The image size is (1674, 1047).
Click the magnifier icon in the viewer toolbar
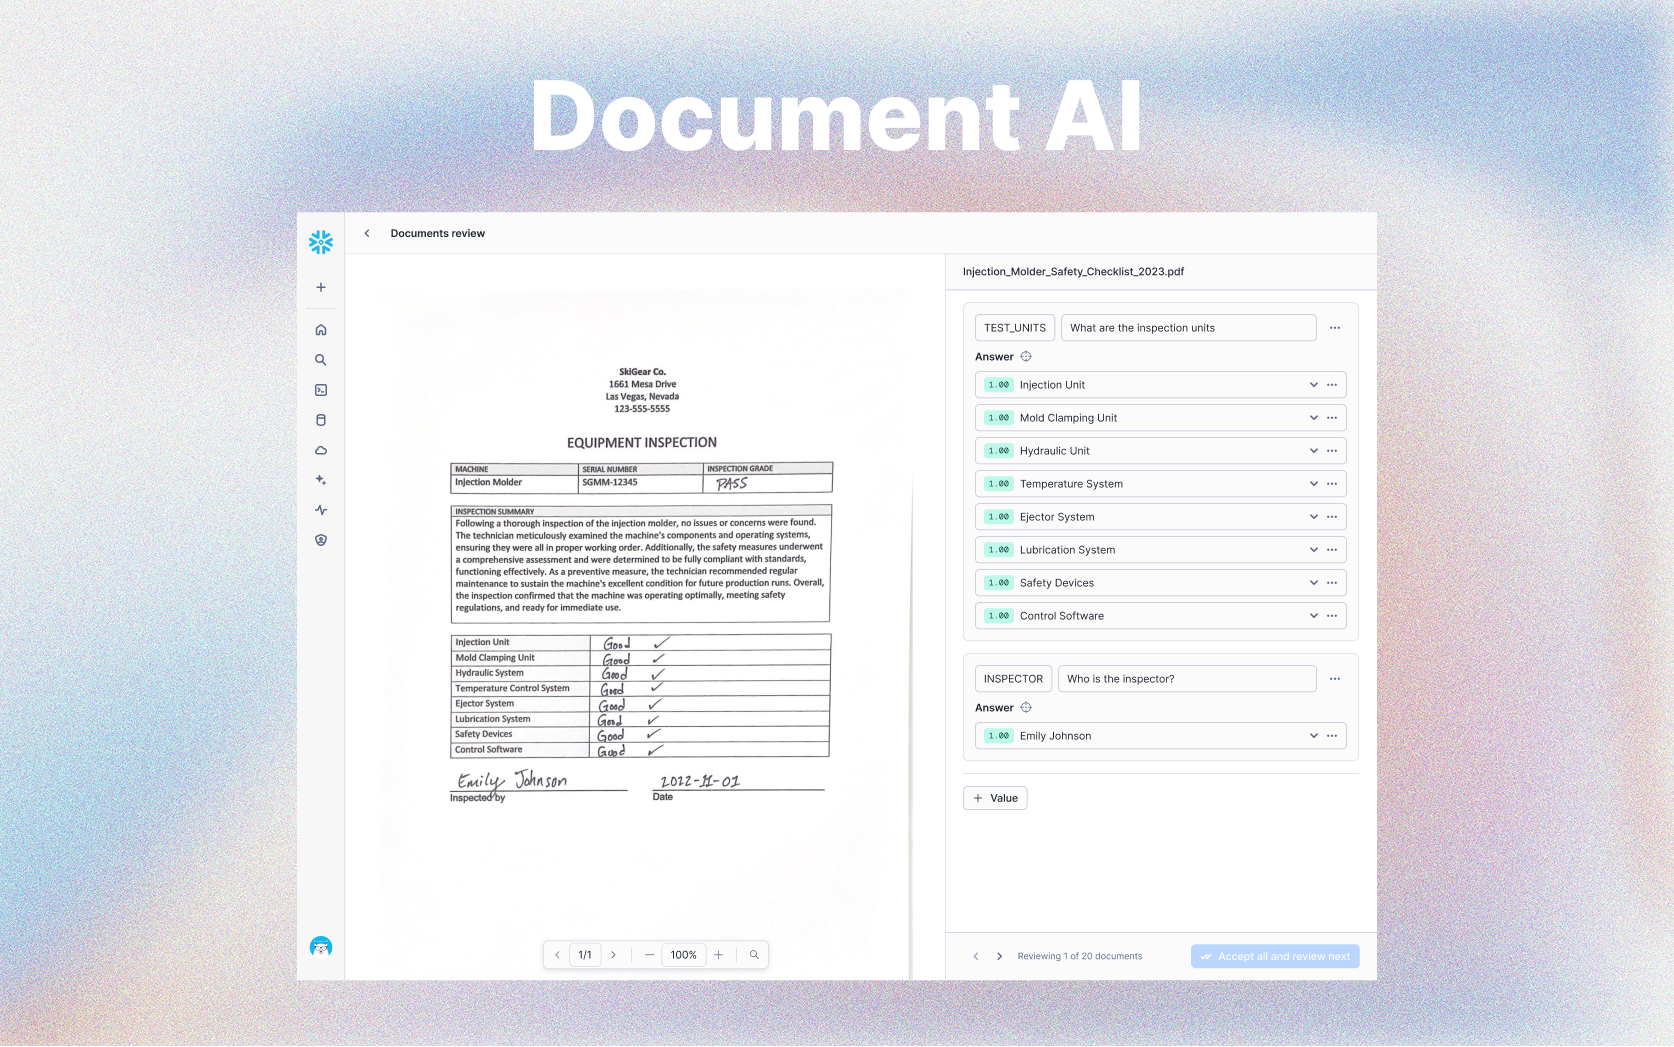click(754, 955)
